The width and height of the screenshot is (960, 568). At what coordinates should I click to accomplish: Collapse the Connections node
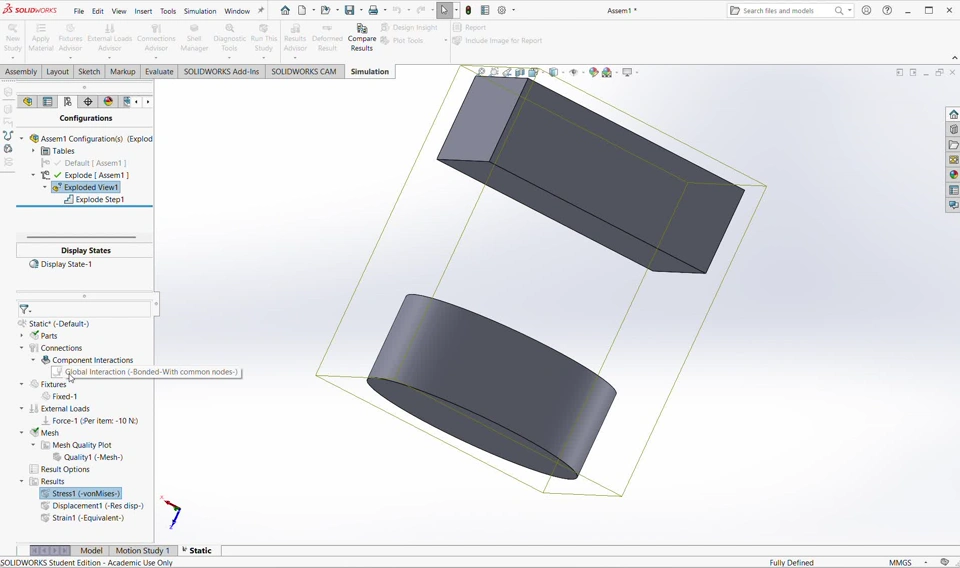point(21,348)
